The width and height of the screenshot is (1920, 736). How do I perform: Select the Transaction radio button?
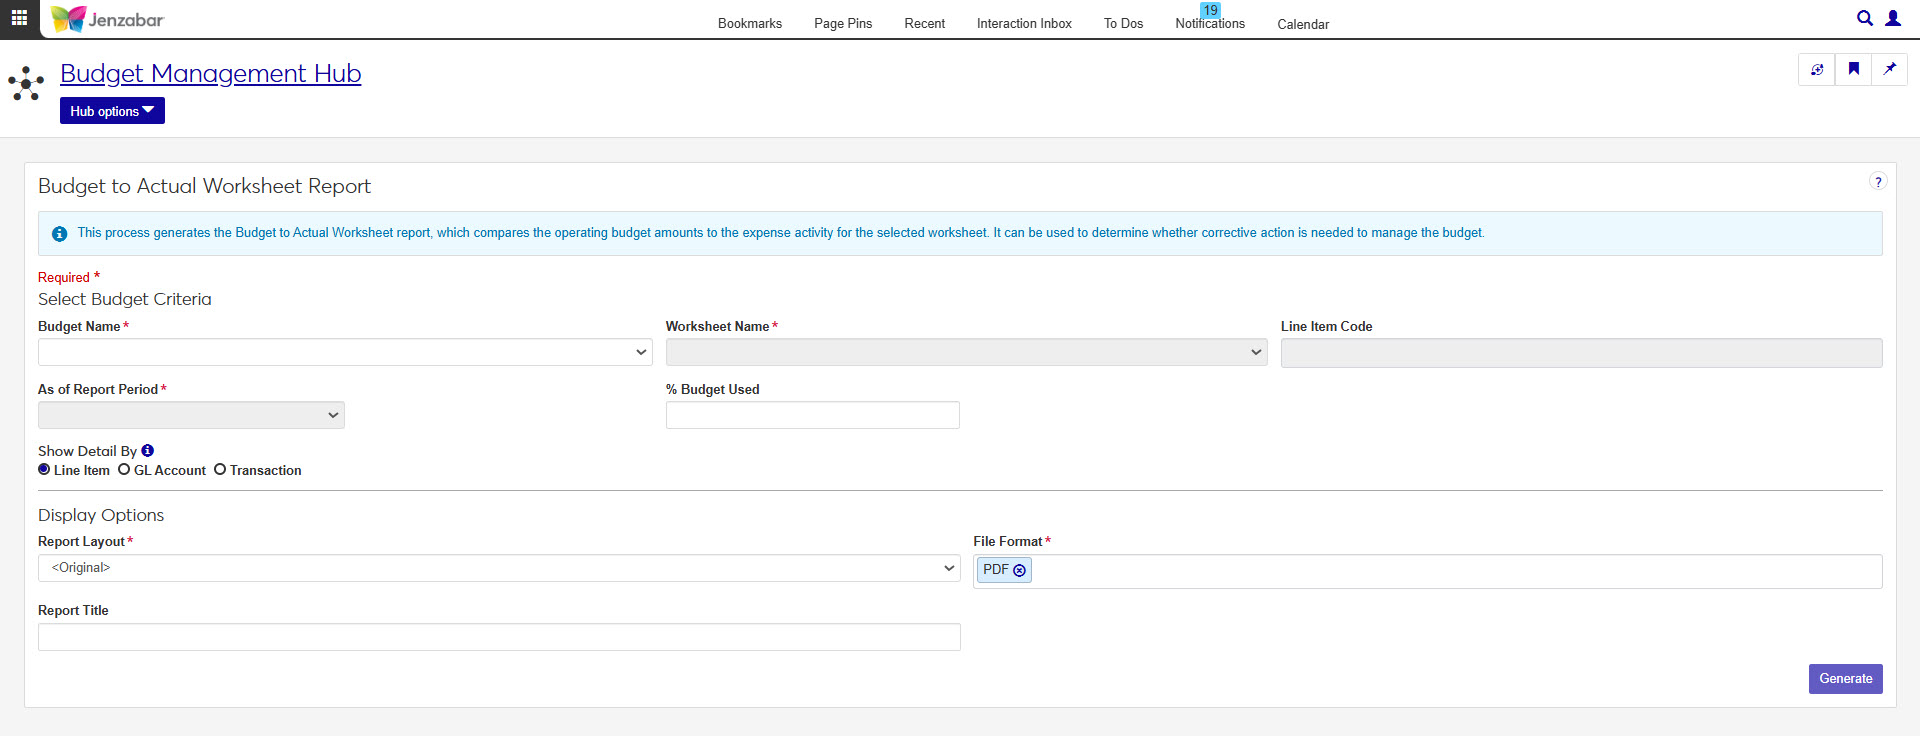(220, 470)
